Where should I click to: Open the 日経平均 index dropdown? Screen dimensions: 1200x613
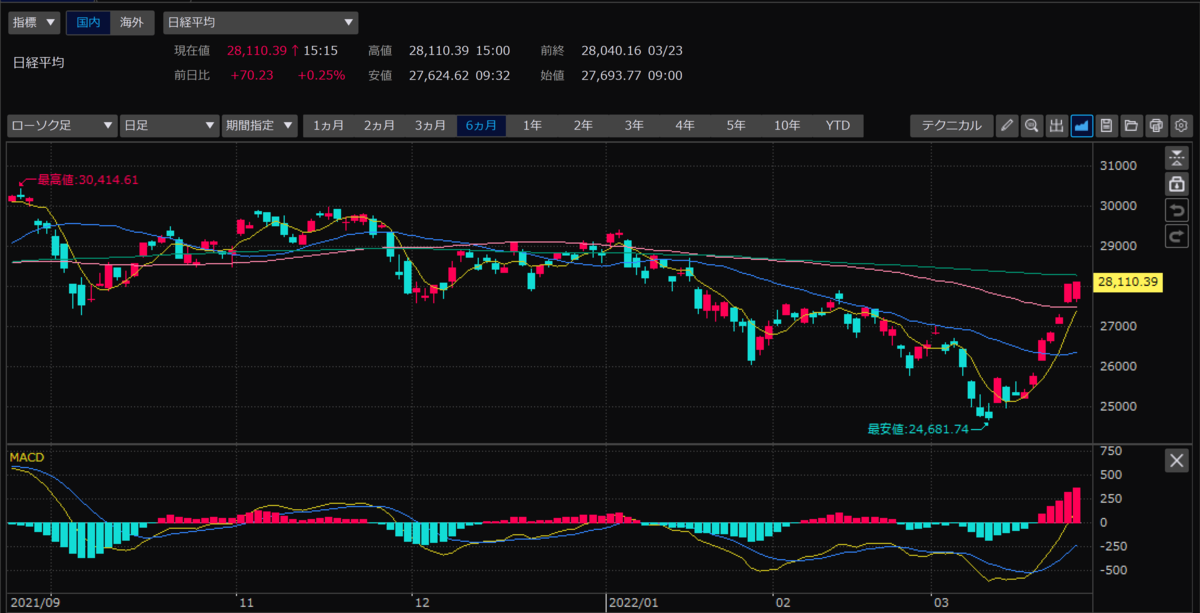[261, 21]
